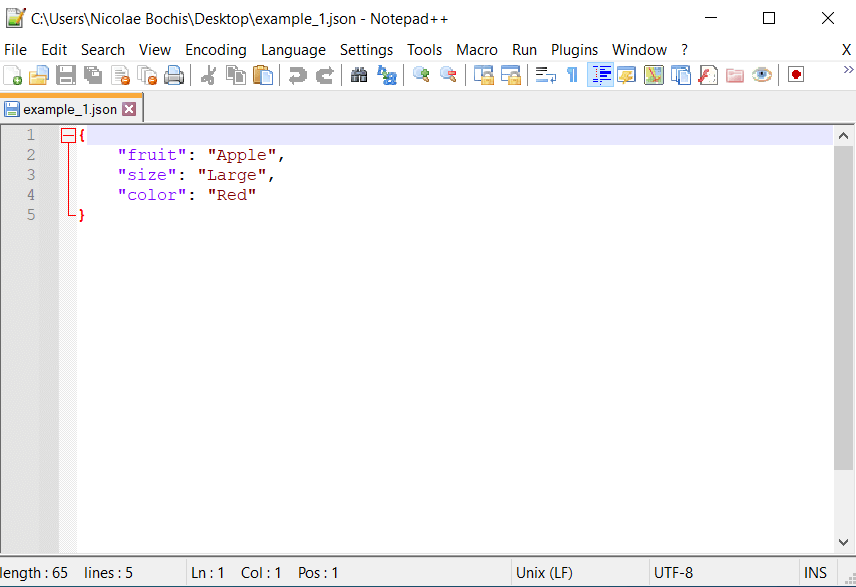The image size is (856, 587).
Task: Toggle show all characters
Action: 571,74
